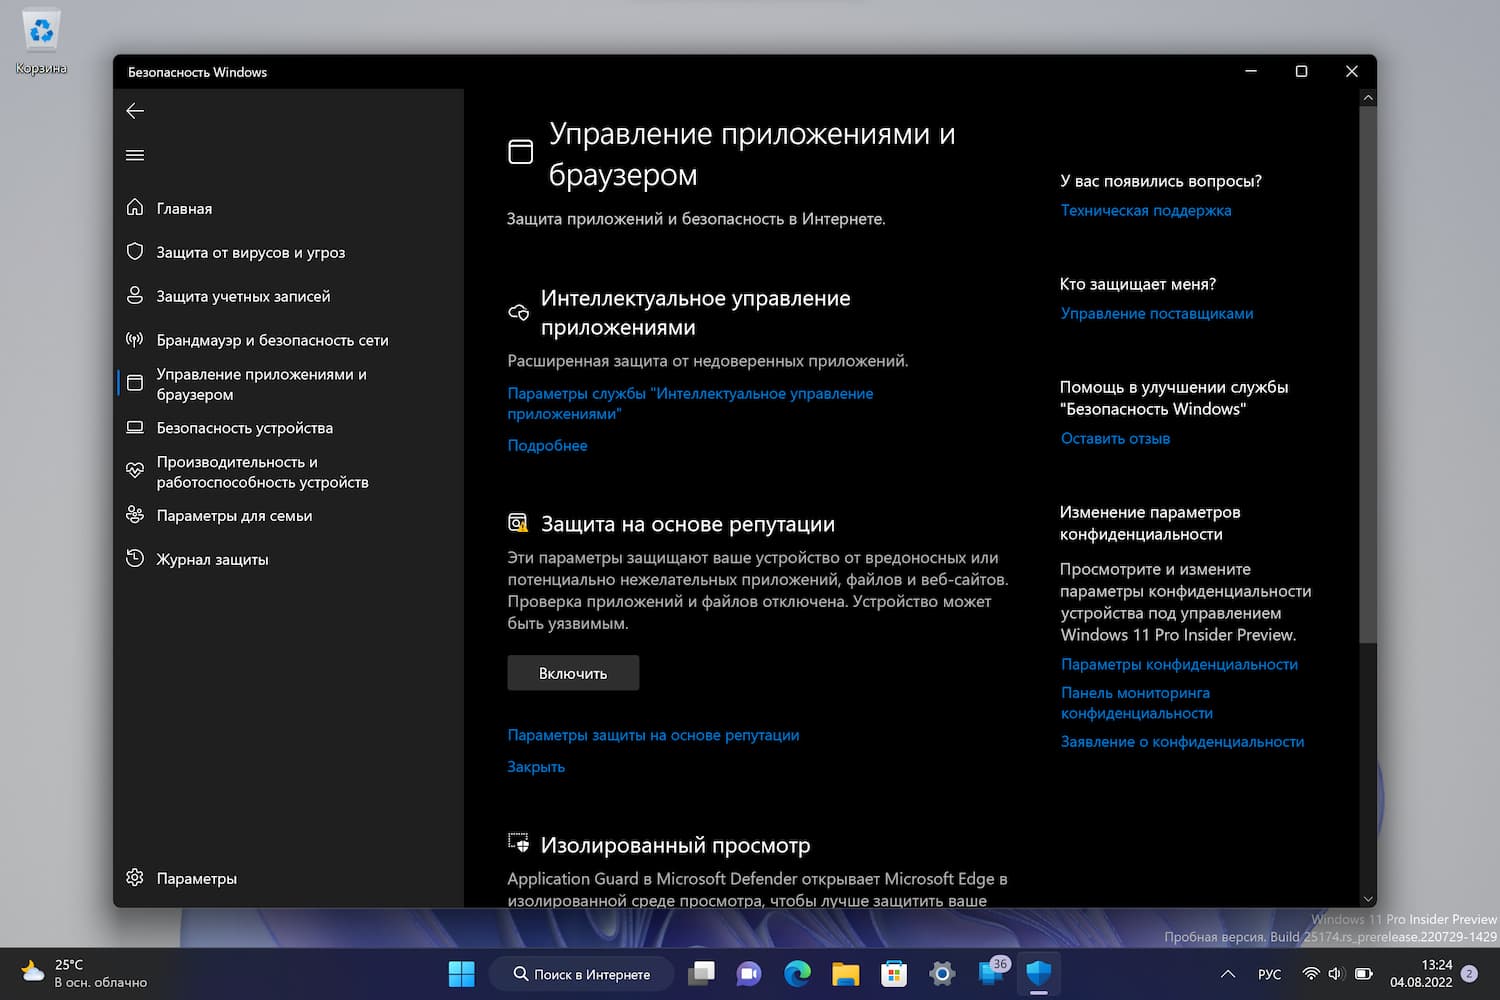
Task: Open Параметры защиты на основе репутации
Action: point(653,735)
